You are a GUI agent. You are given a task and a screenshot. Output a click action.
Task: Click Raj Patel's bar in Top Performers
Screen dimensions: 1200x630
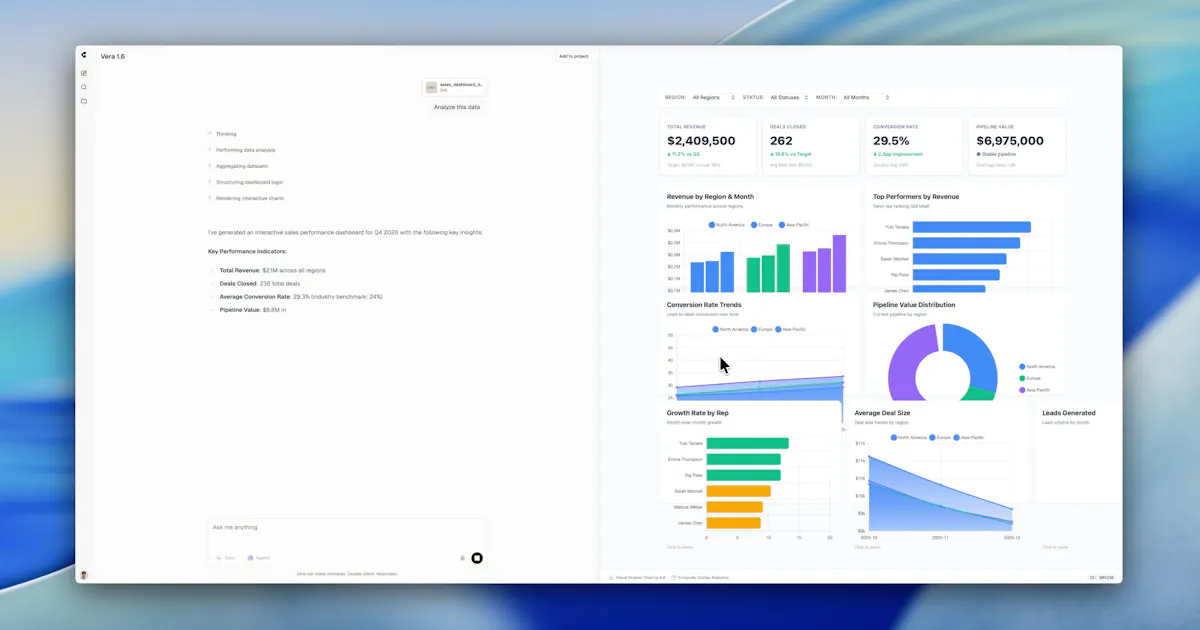(956, 275)
